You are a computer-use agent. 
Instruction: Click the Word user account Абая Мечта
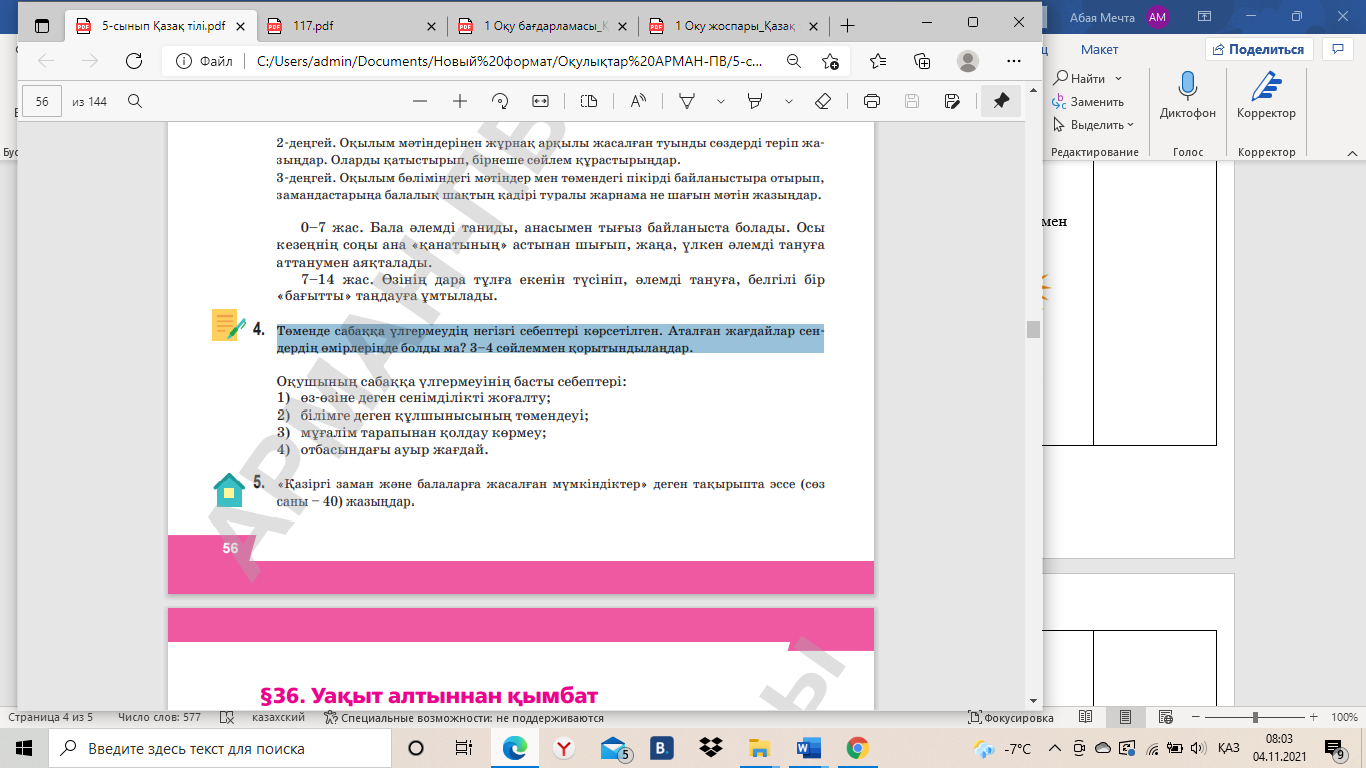[1118, 17]
